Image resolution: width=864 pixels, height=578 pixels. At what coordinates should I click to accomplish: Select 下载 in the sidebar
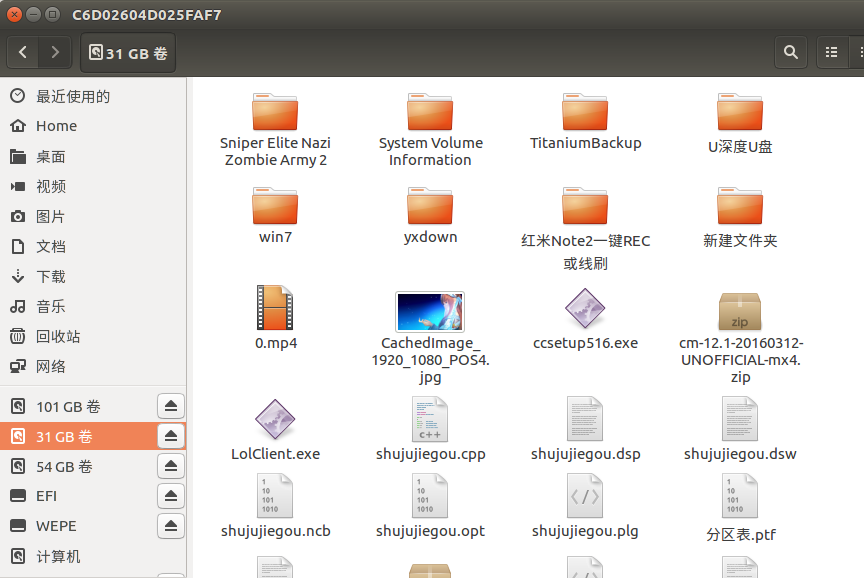93,276
